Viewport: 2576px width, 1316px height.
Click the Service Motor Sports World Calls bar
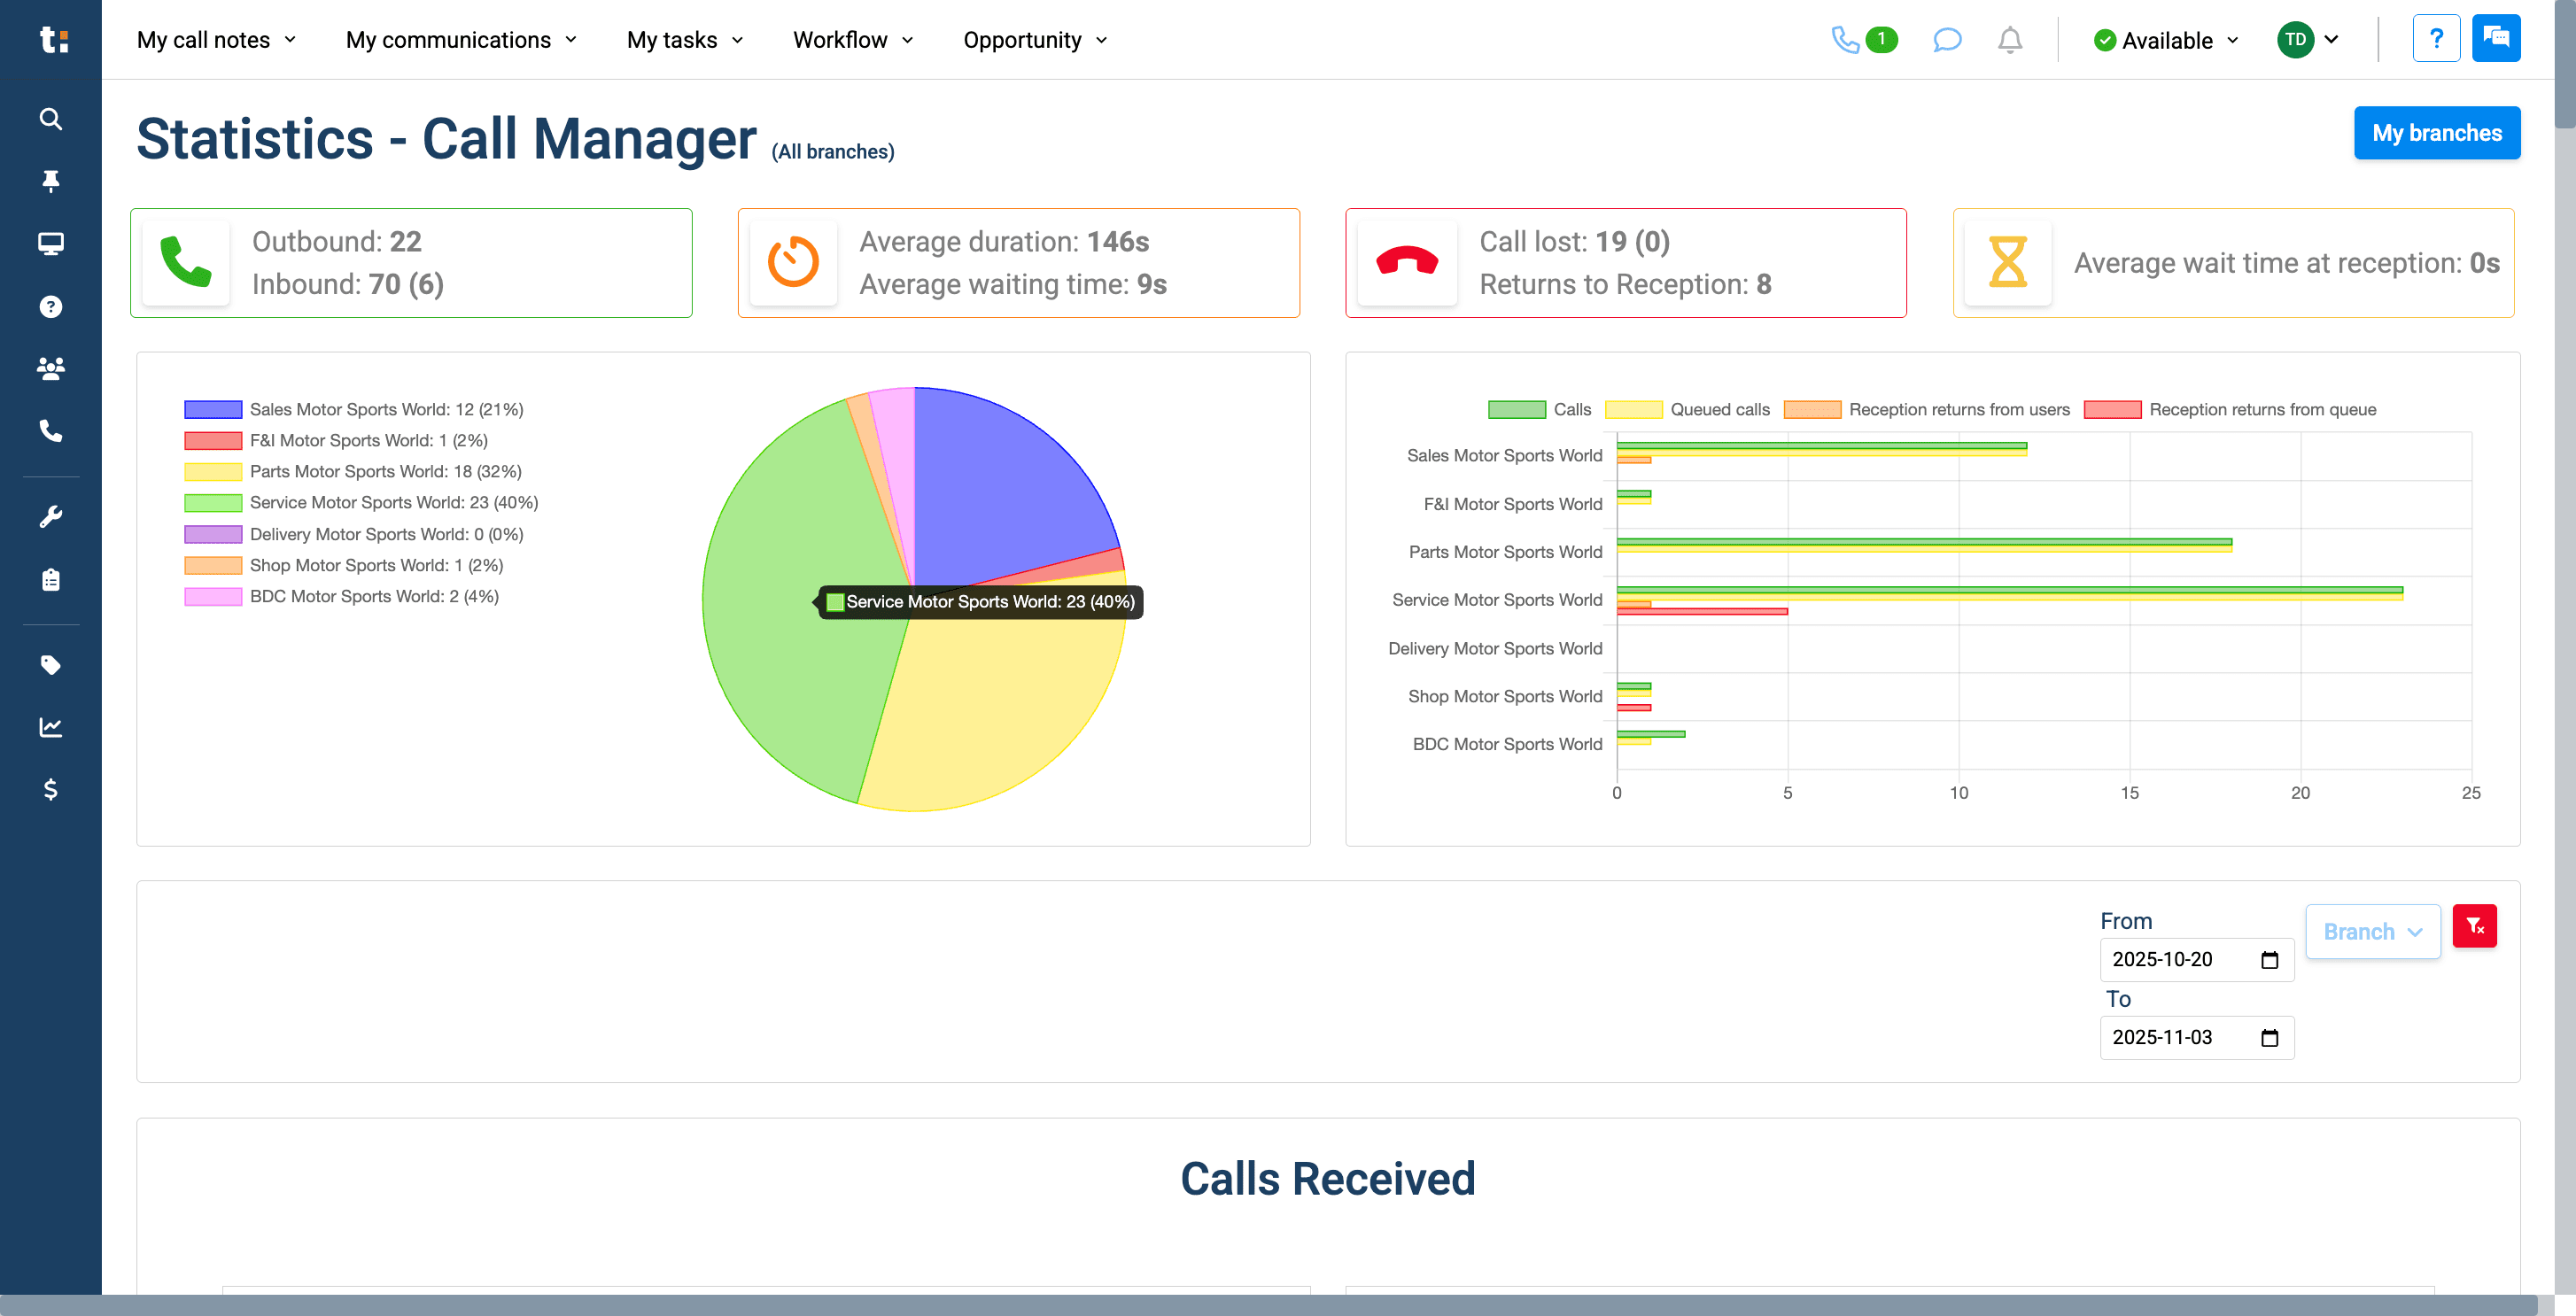[2009, 590]
